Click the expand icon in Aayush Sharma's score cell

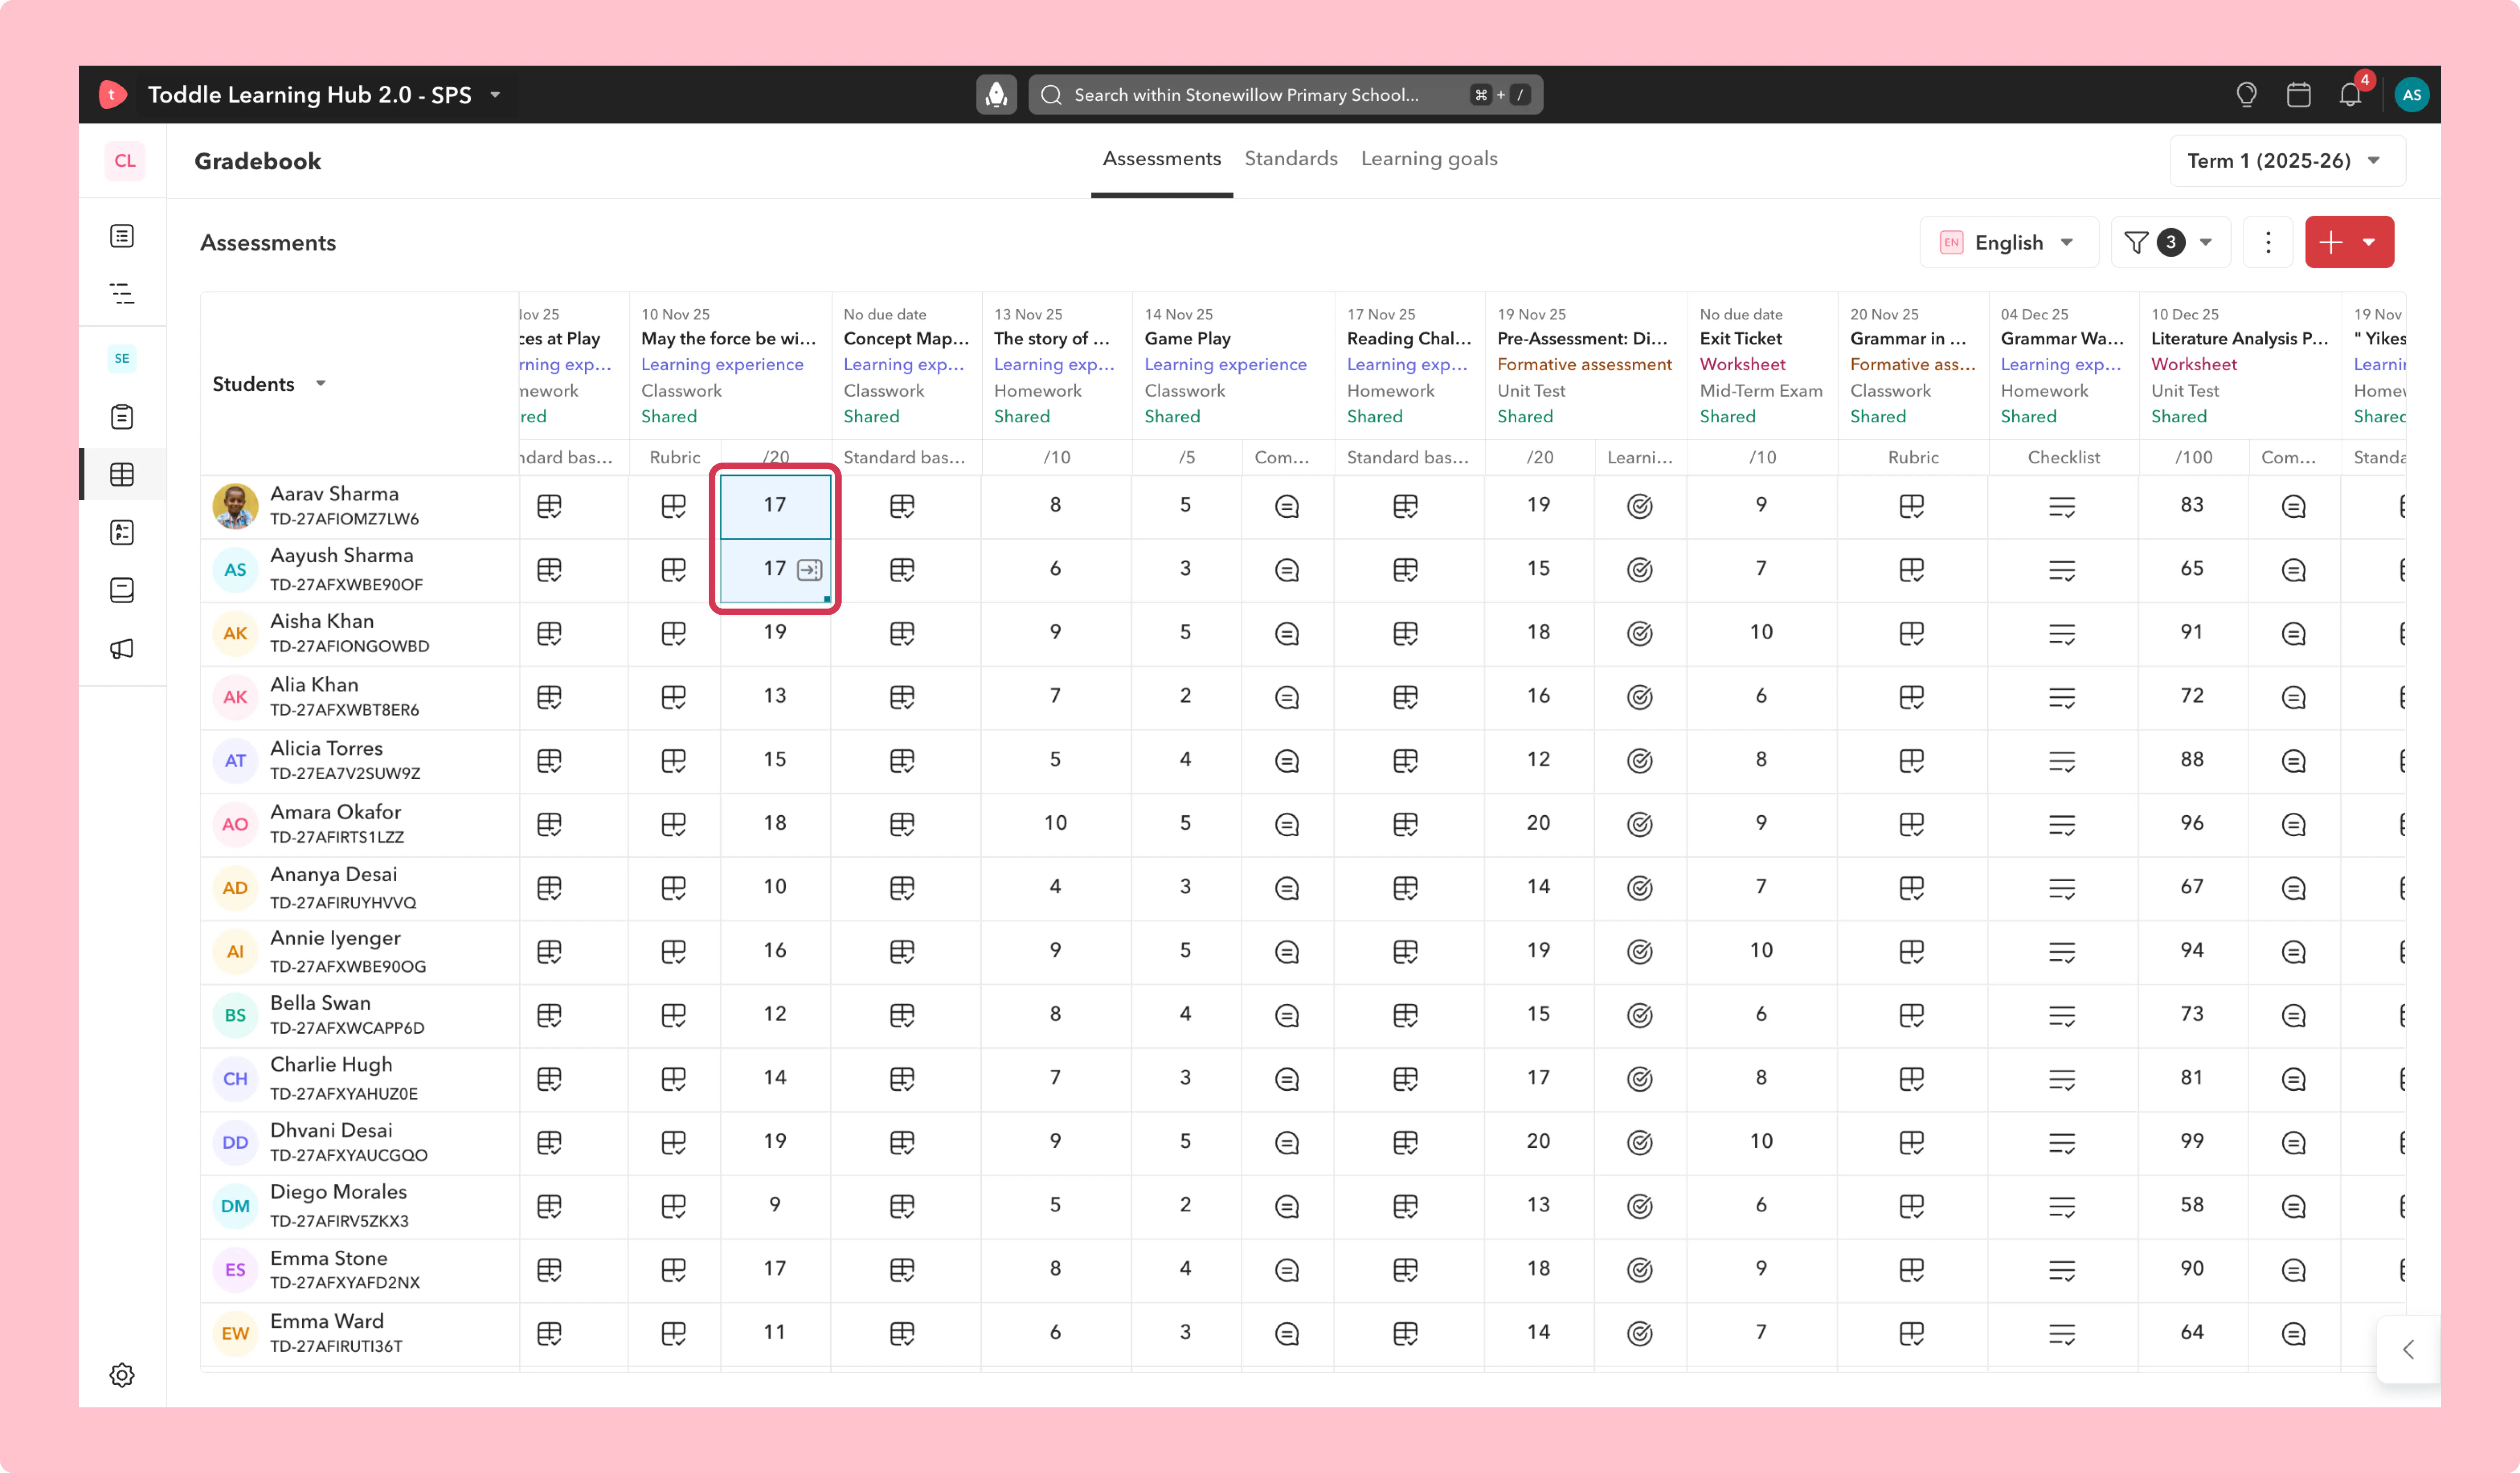809,570
